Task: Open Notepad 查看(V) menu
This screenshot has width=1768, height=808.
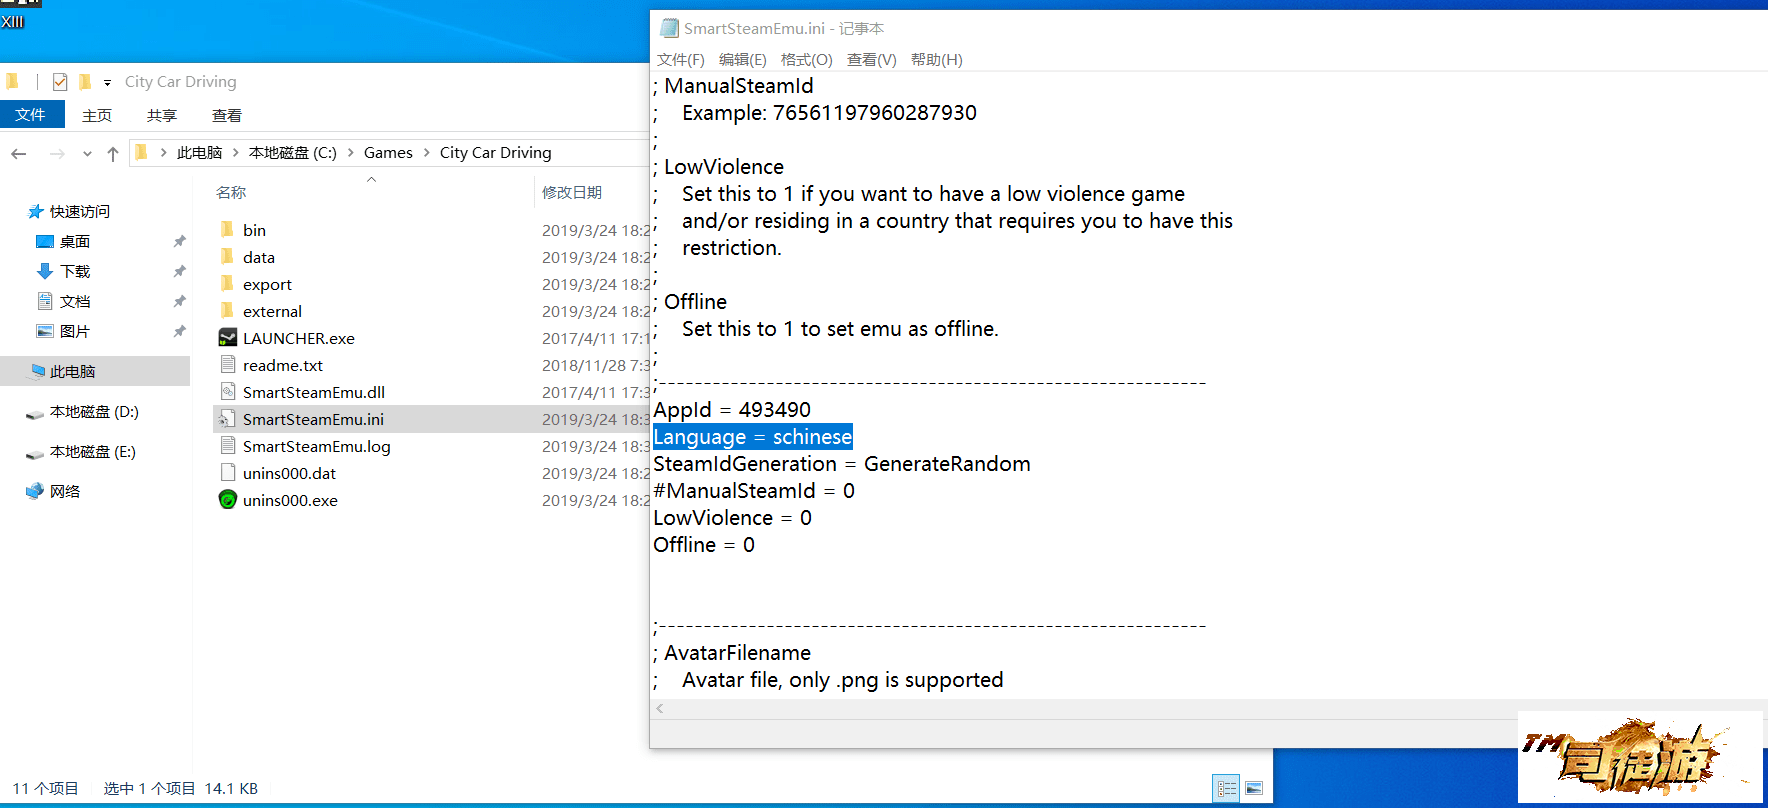Action: click(872, 60)
